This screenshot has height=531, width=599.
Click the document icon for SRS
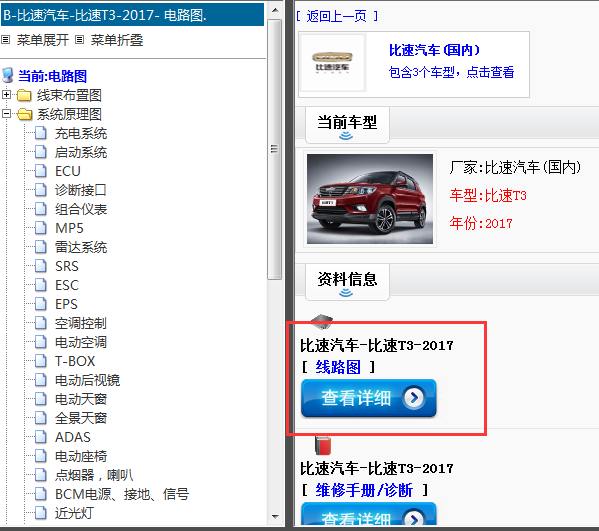[40, 266]
